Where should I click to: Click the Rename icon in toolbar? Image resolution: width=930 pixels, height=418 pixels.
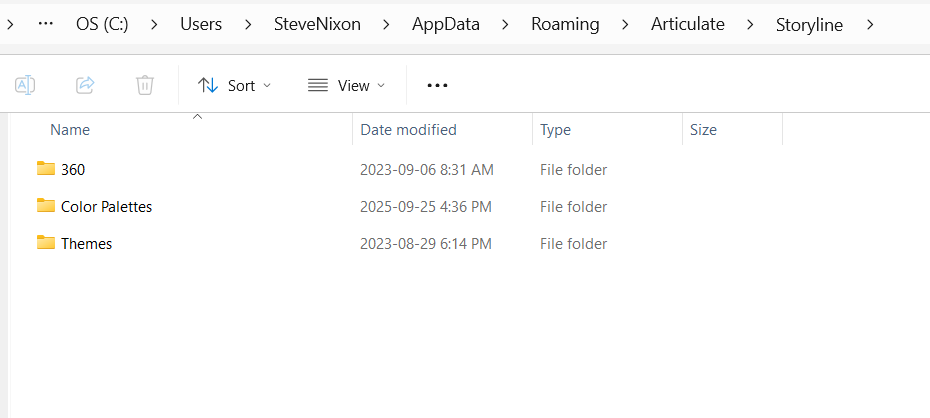tap(25, 85)
